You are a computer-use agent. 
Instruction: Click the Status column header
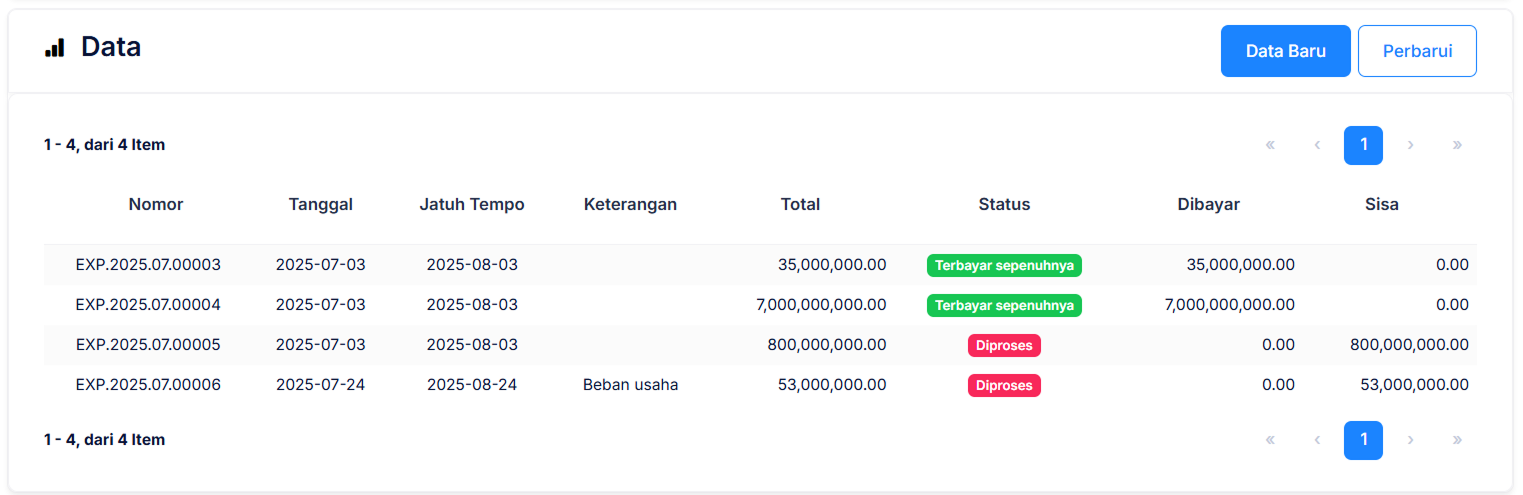tap(1004, 204)
